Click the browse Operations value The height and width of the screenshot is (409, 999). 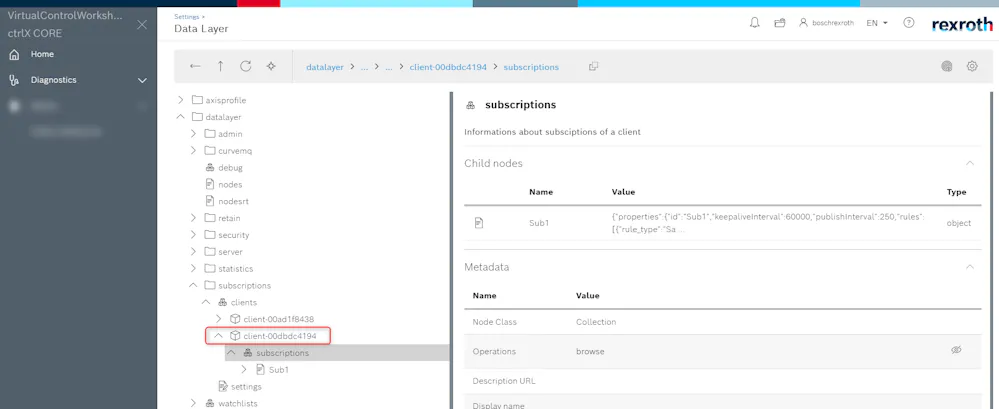[x=590, y=352]
